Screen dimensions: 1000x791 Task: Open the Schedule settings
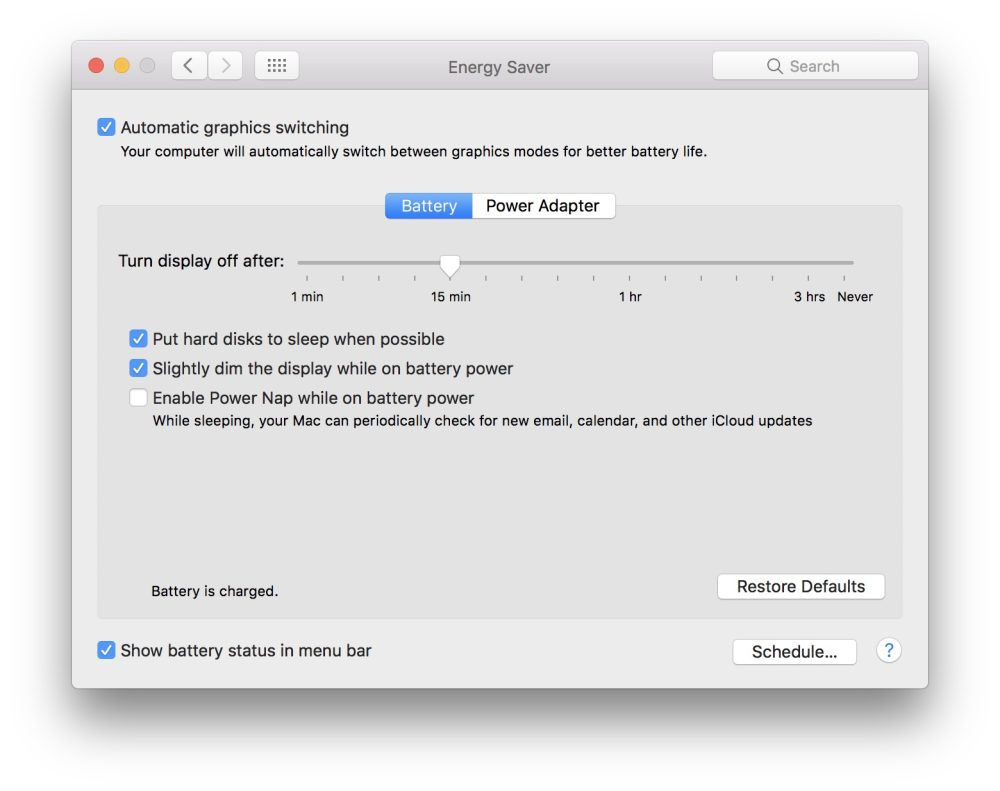794,651
